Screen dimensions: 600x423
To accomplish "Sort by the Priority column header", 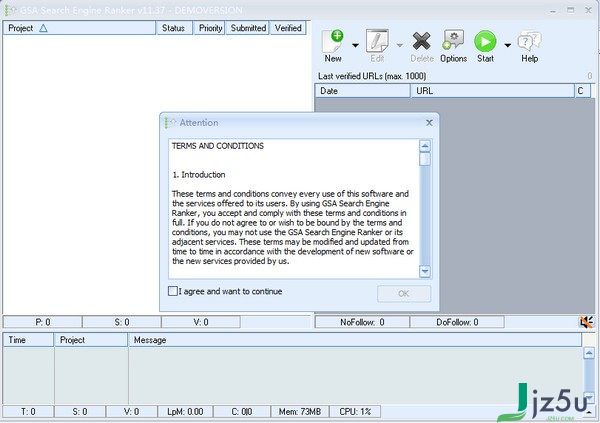I will pos(209,28).
